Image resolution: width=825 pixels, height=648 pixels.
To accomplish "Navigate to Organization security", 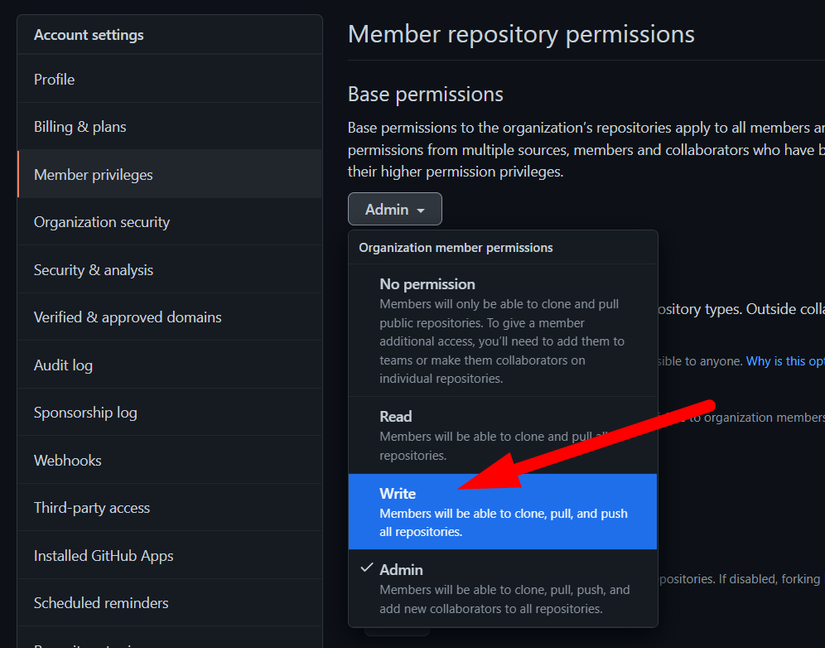I will tap(102, 222).
